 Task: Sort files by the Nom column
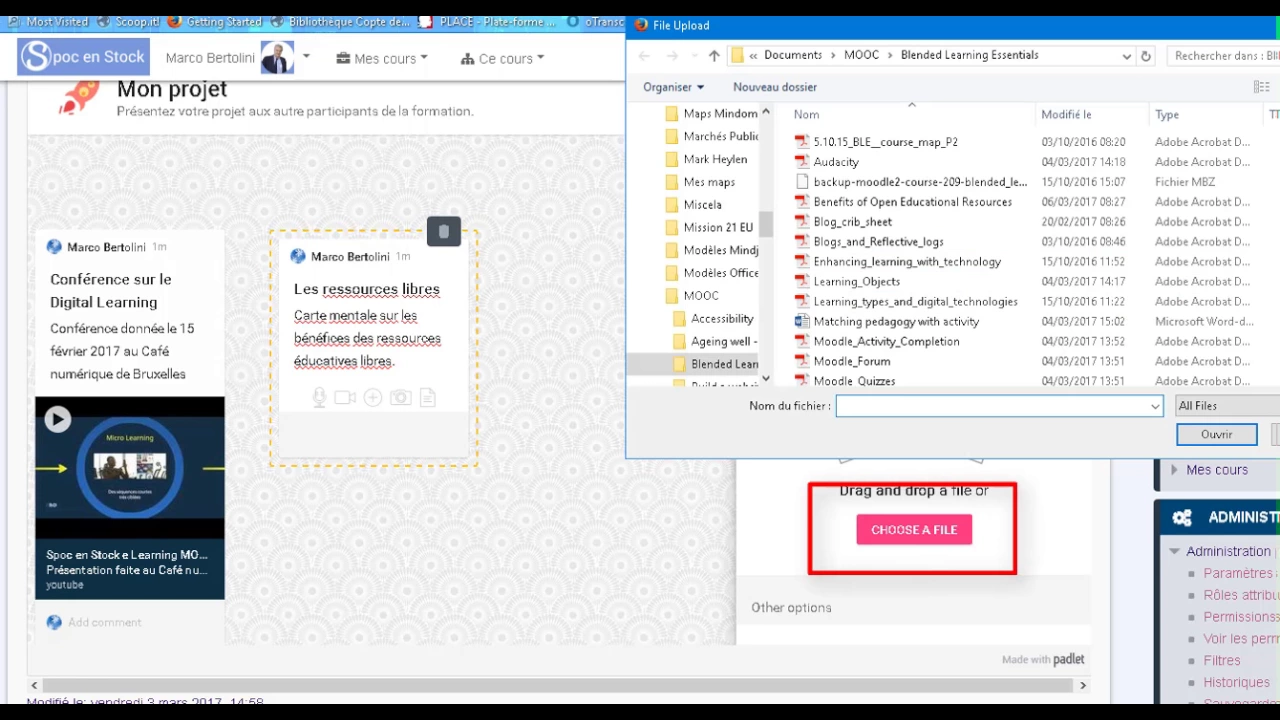click(x=806, y=115)
